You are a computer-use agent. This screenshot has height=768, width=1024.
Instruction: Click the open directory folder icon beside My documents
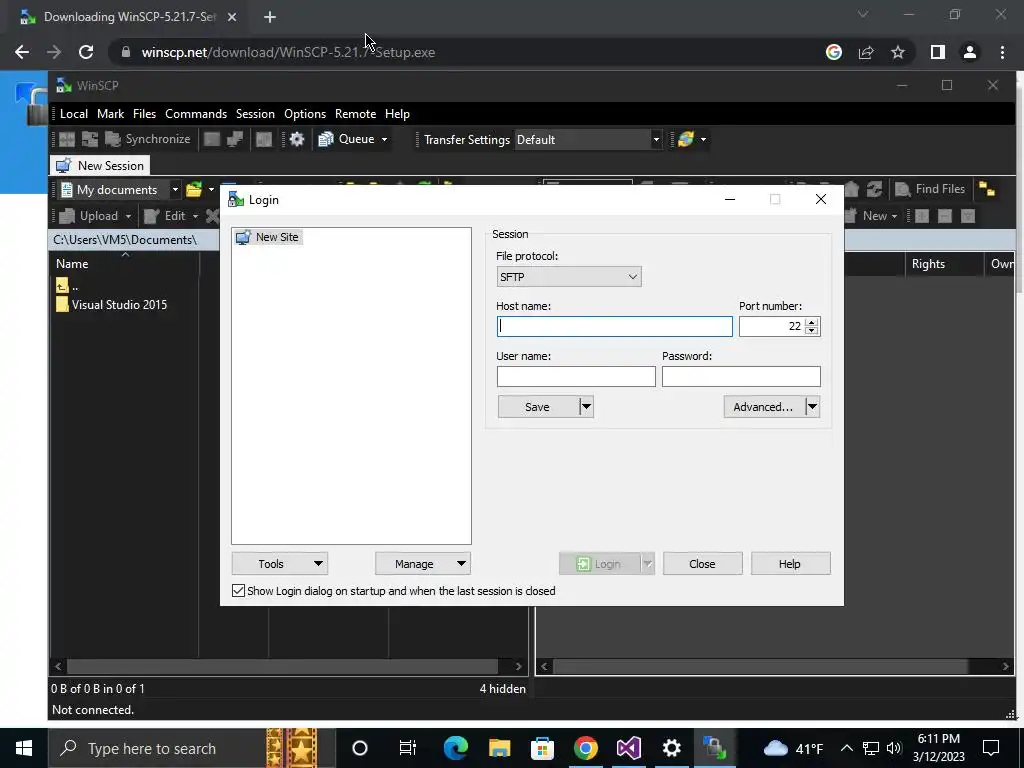(x=194, y=189)
